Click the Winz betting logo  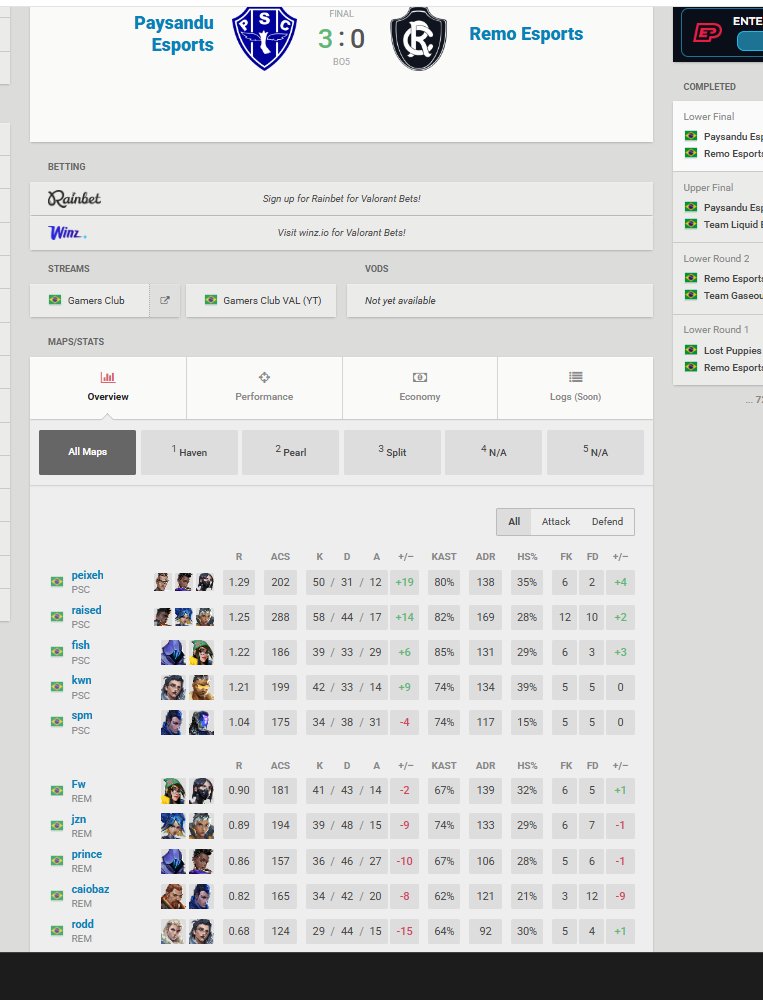67,233
